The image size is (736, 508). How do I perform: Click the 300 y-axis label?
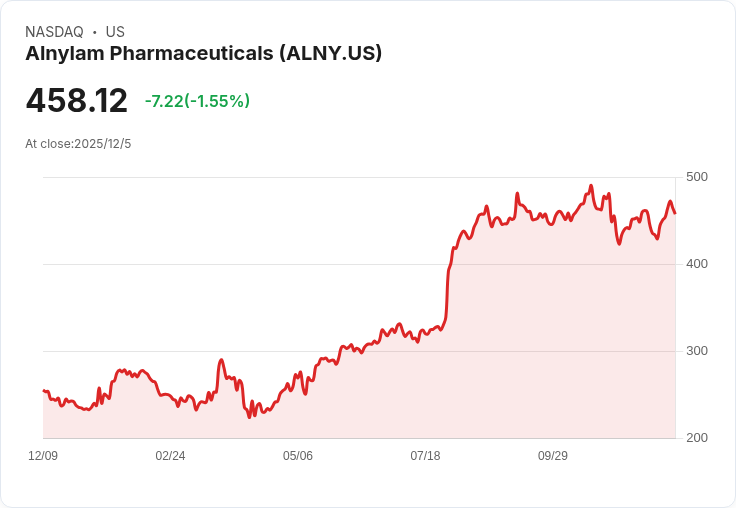[697, 351]
